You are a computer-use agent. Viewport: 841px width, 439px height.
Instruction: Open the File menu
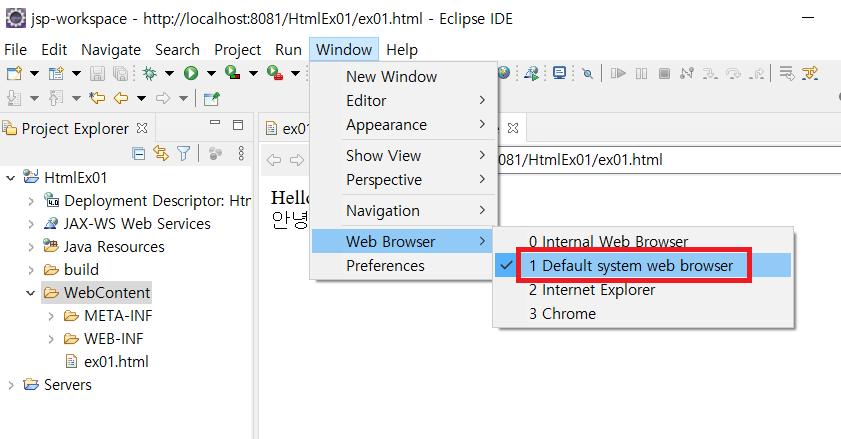pyautogui.click(x=16, y=50)
